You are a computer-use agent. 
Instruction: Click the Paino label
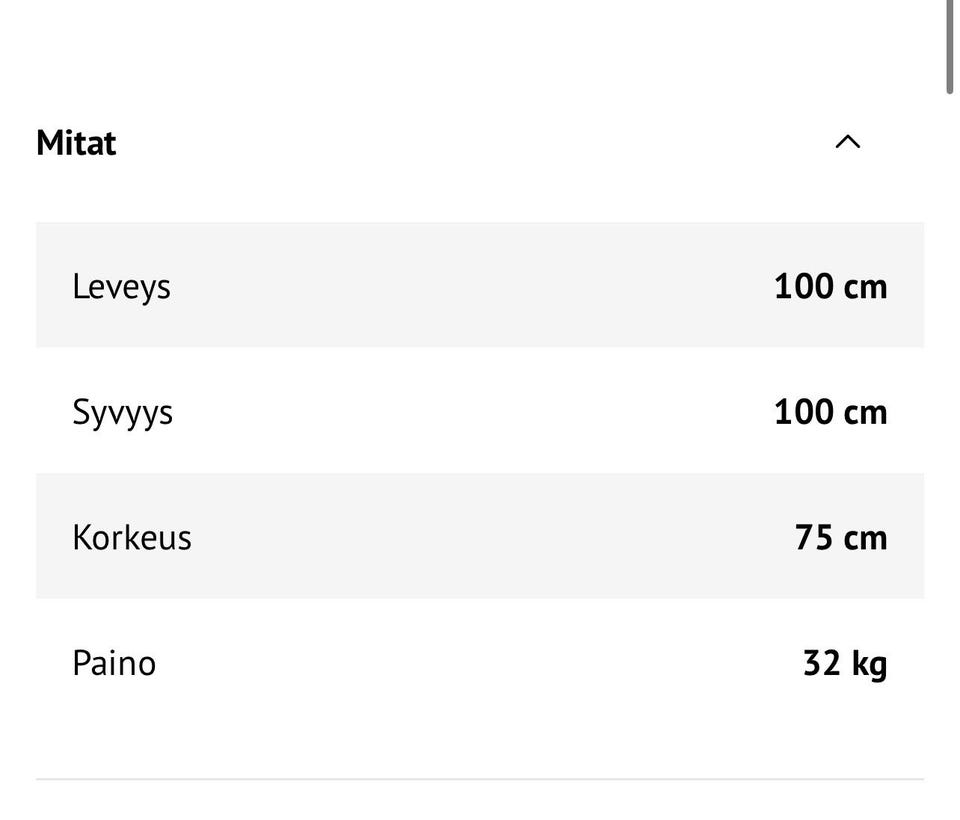(x=114, y=663)
